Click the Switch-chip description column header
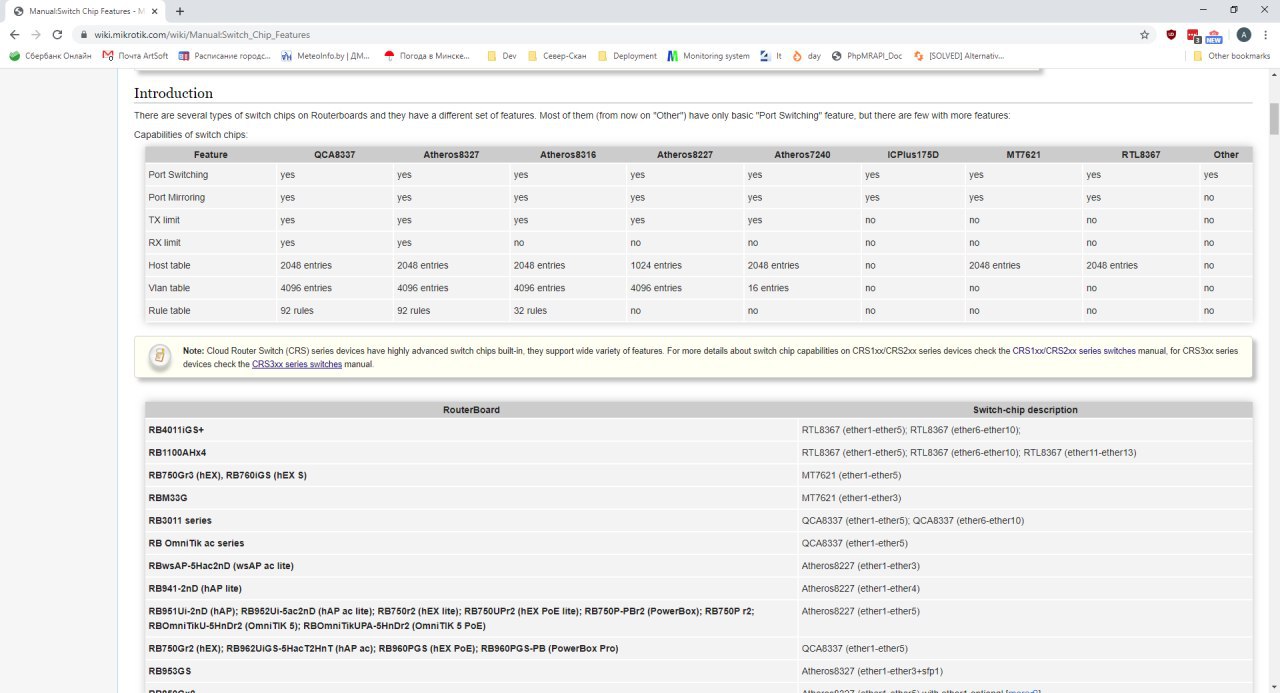The image size is (1280, 693). [1025, 410]
